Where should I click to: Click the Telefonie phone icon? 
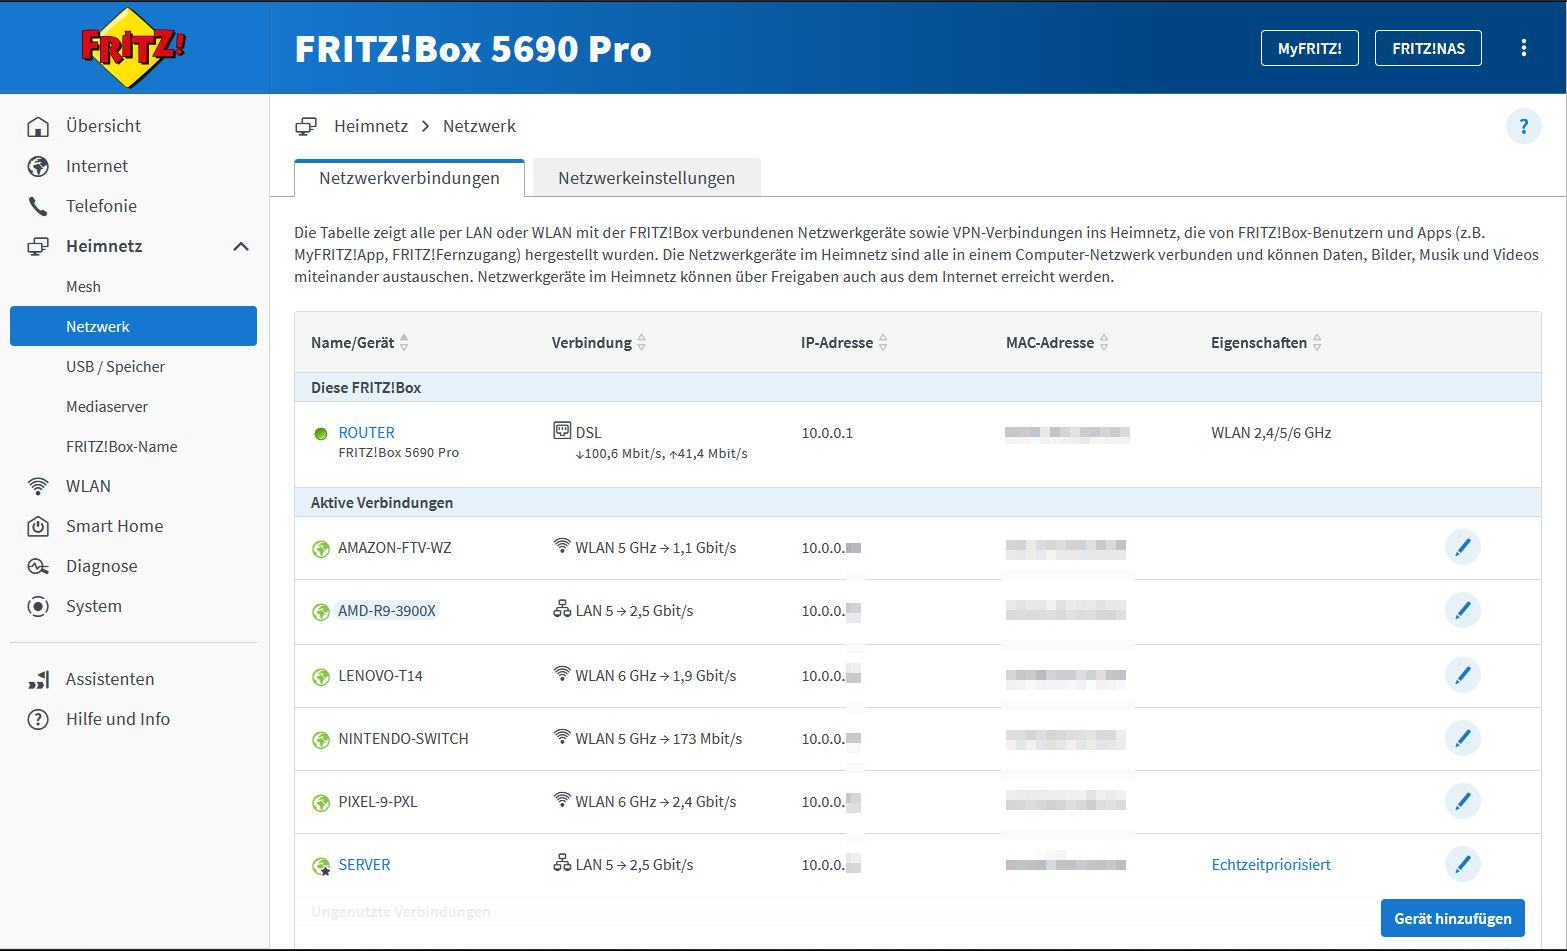point(38,206)
